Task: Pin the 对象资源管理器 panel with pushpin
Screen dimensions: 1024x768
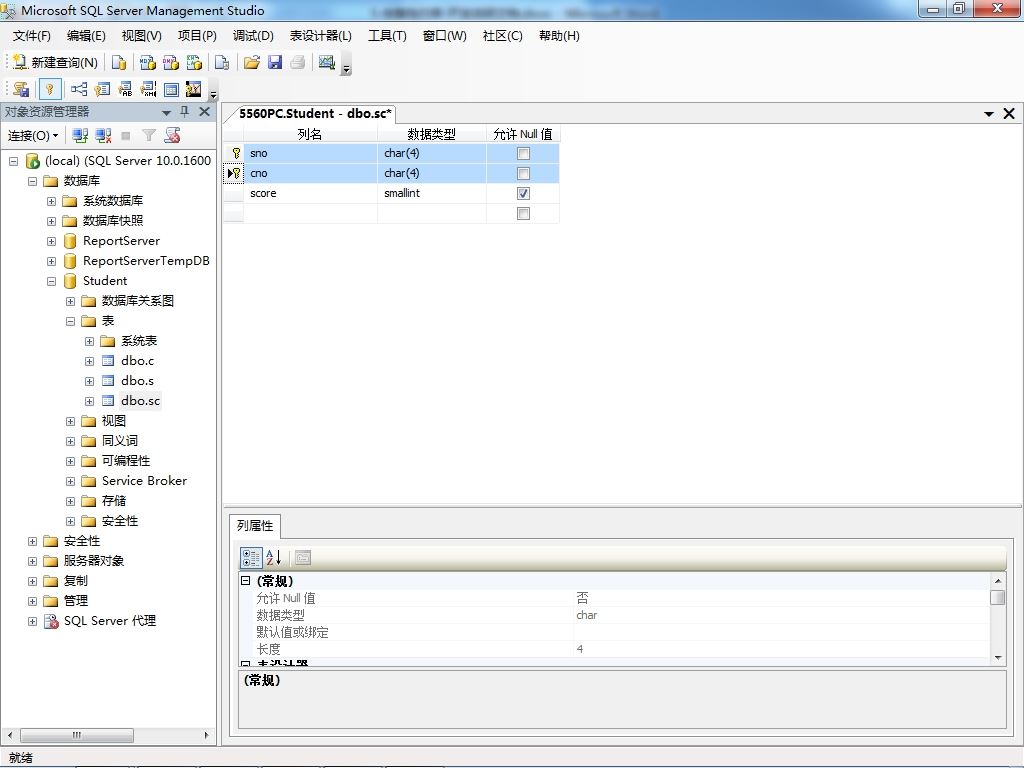Action: coord(185,112)
